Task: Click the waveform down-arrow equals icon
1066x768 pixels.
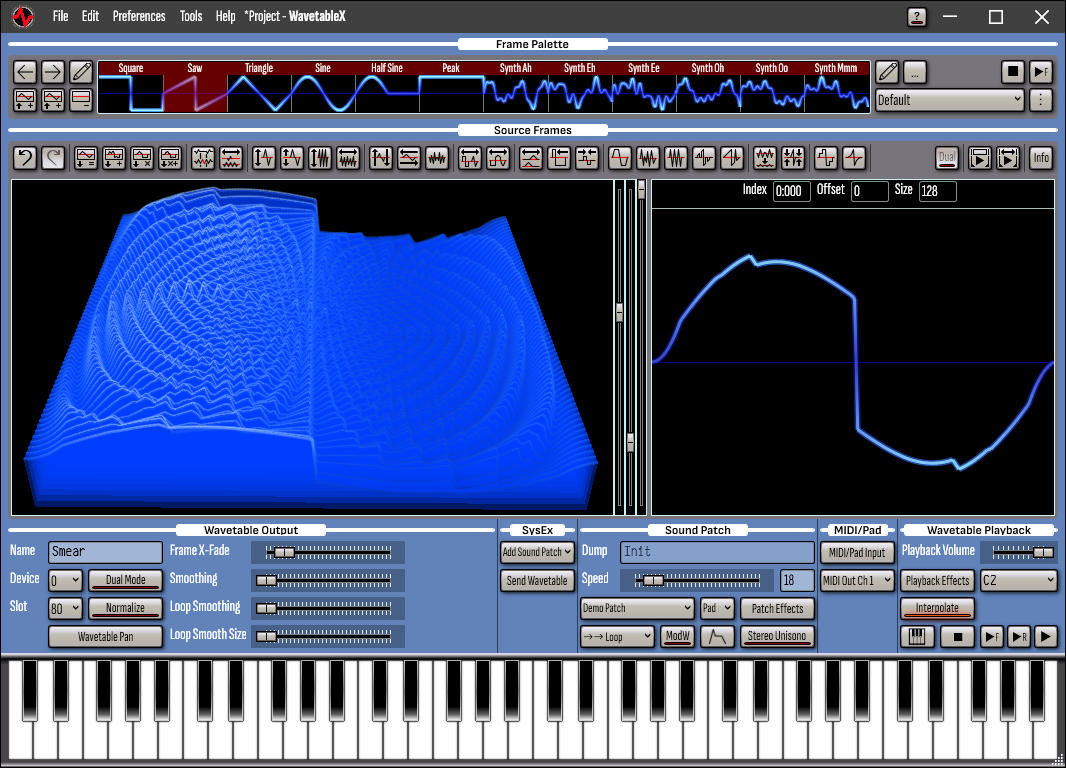Action: coord(86,158)
